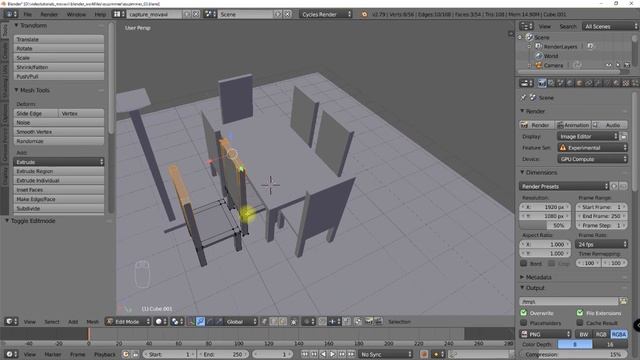The width and height of the screenshot is (640, 360).
Task: Open the Mesh menu in 3D view
Action: tap(92, 322)
